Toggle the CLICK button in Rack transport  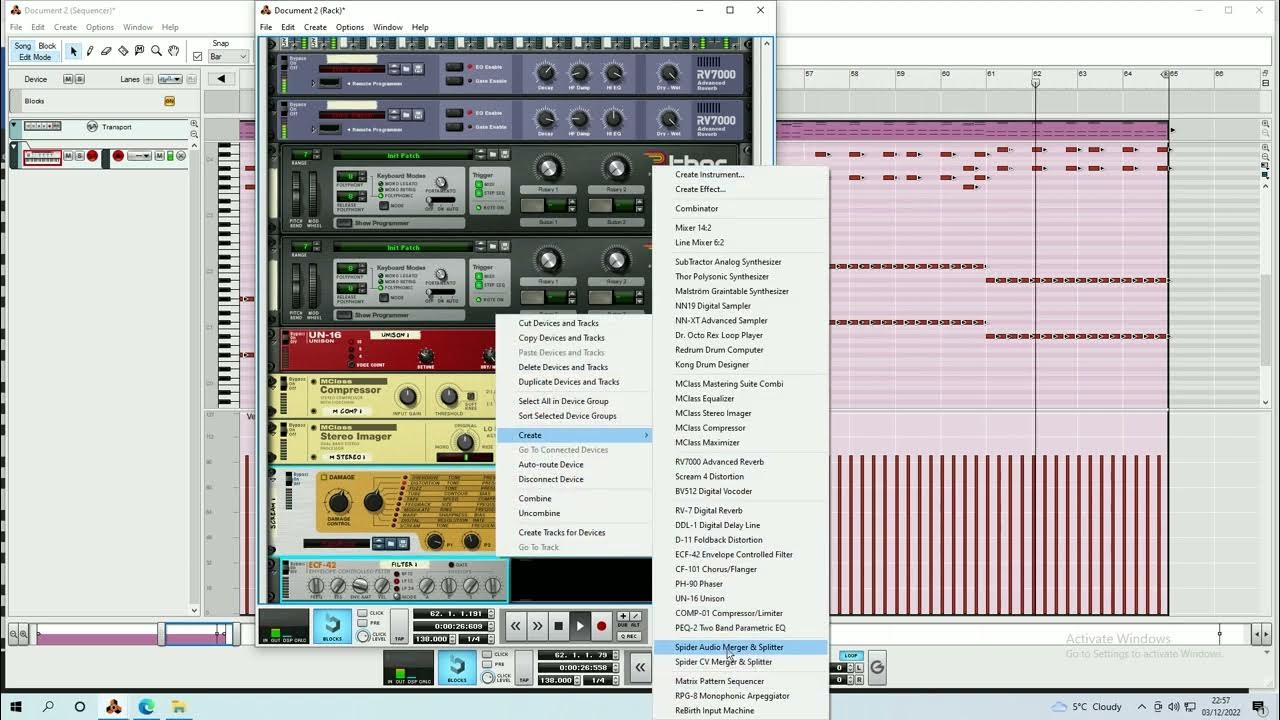[362, 613]
